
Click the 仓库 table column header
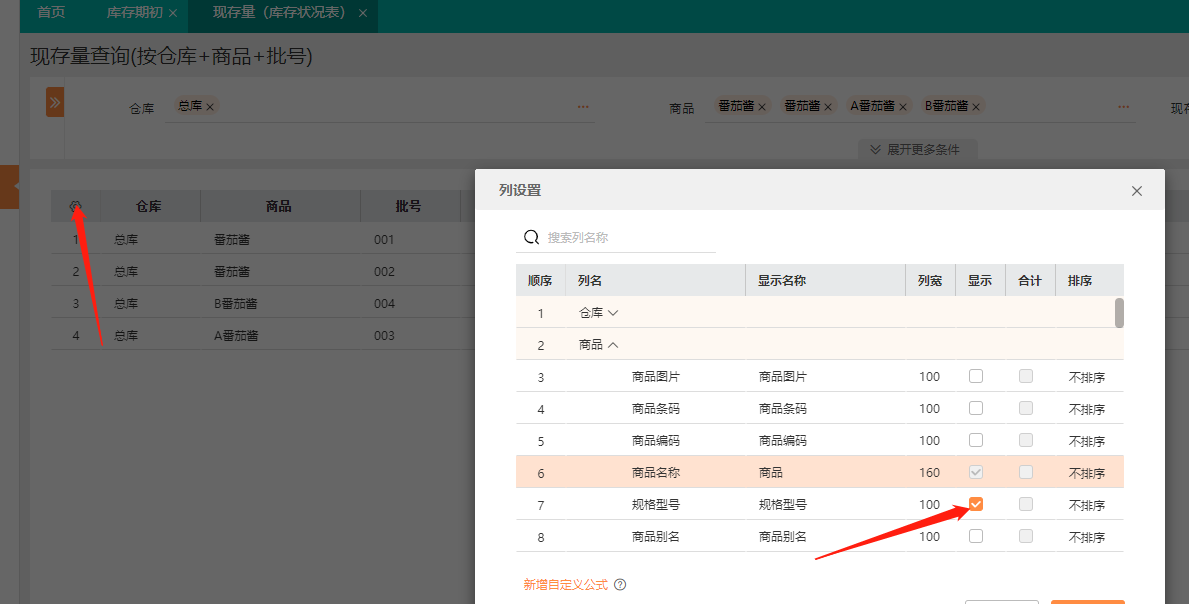(x=149, y=206)
